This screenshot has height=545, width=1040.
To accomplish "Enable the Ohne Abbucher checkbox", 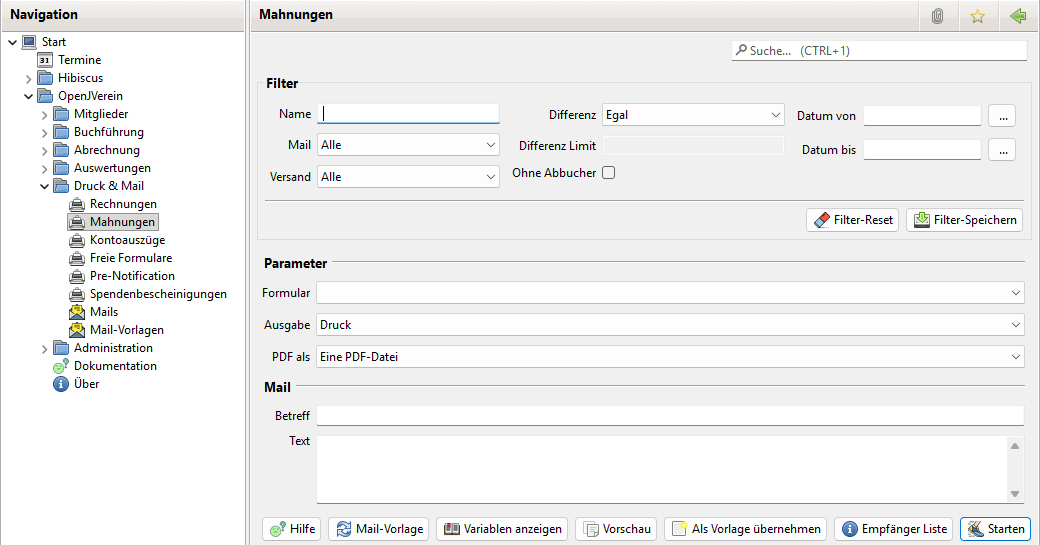I will click(x=608, y=173).
